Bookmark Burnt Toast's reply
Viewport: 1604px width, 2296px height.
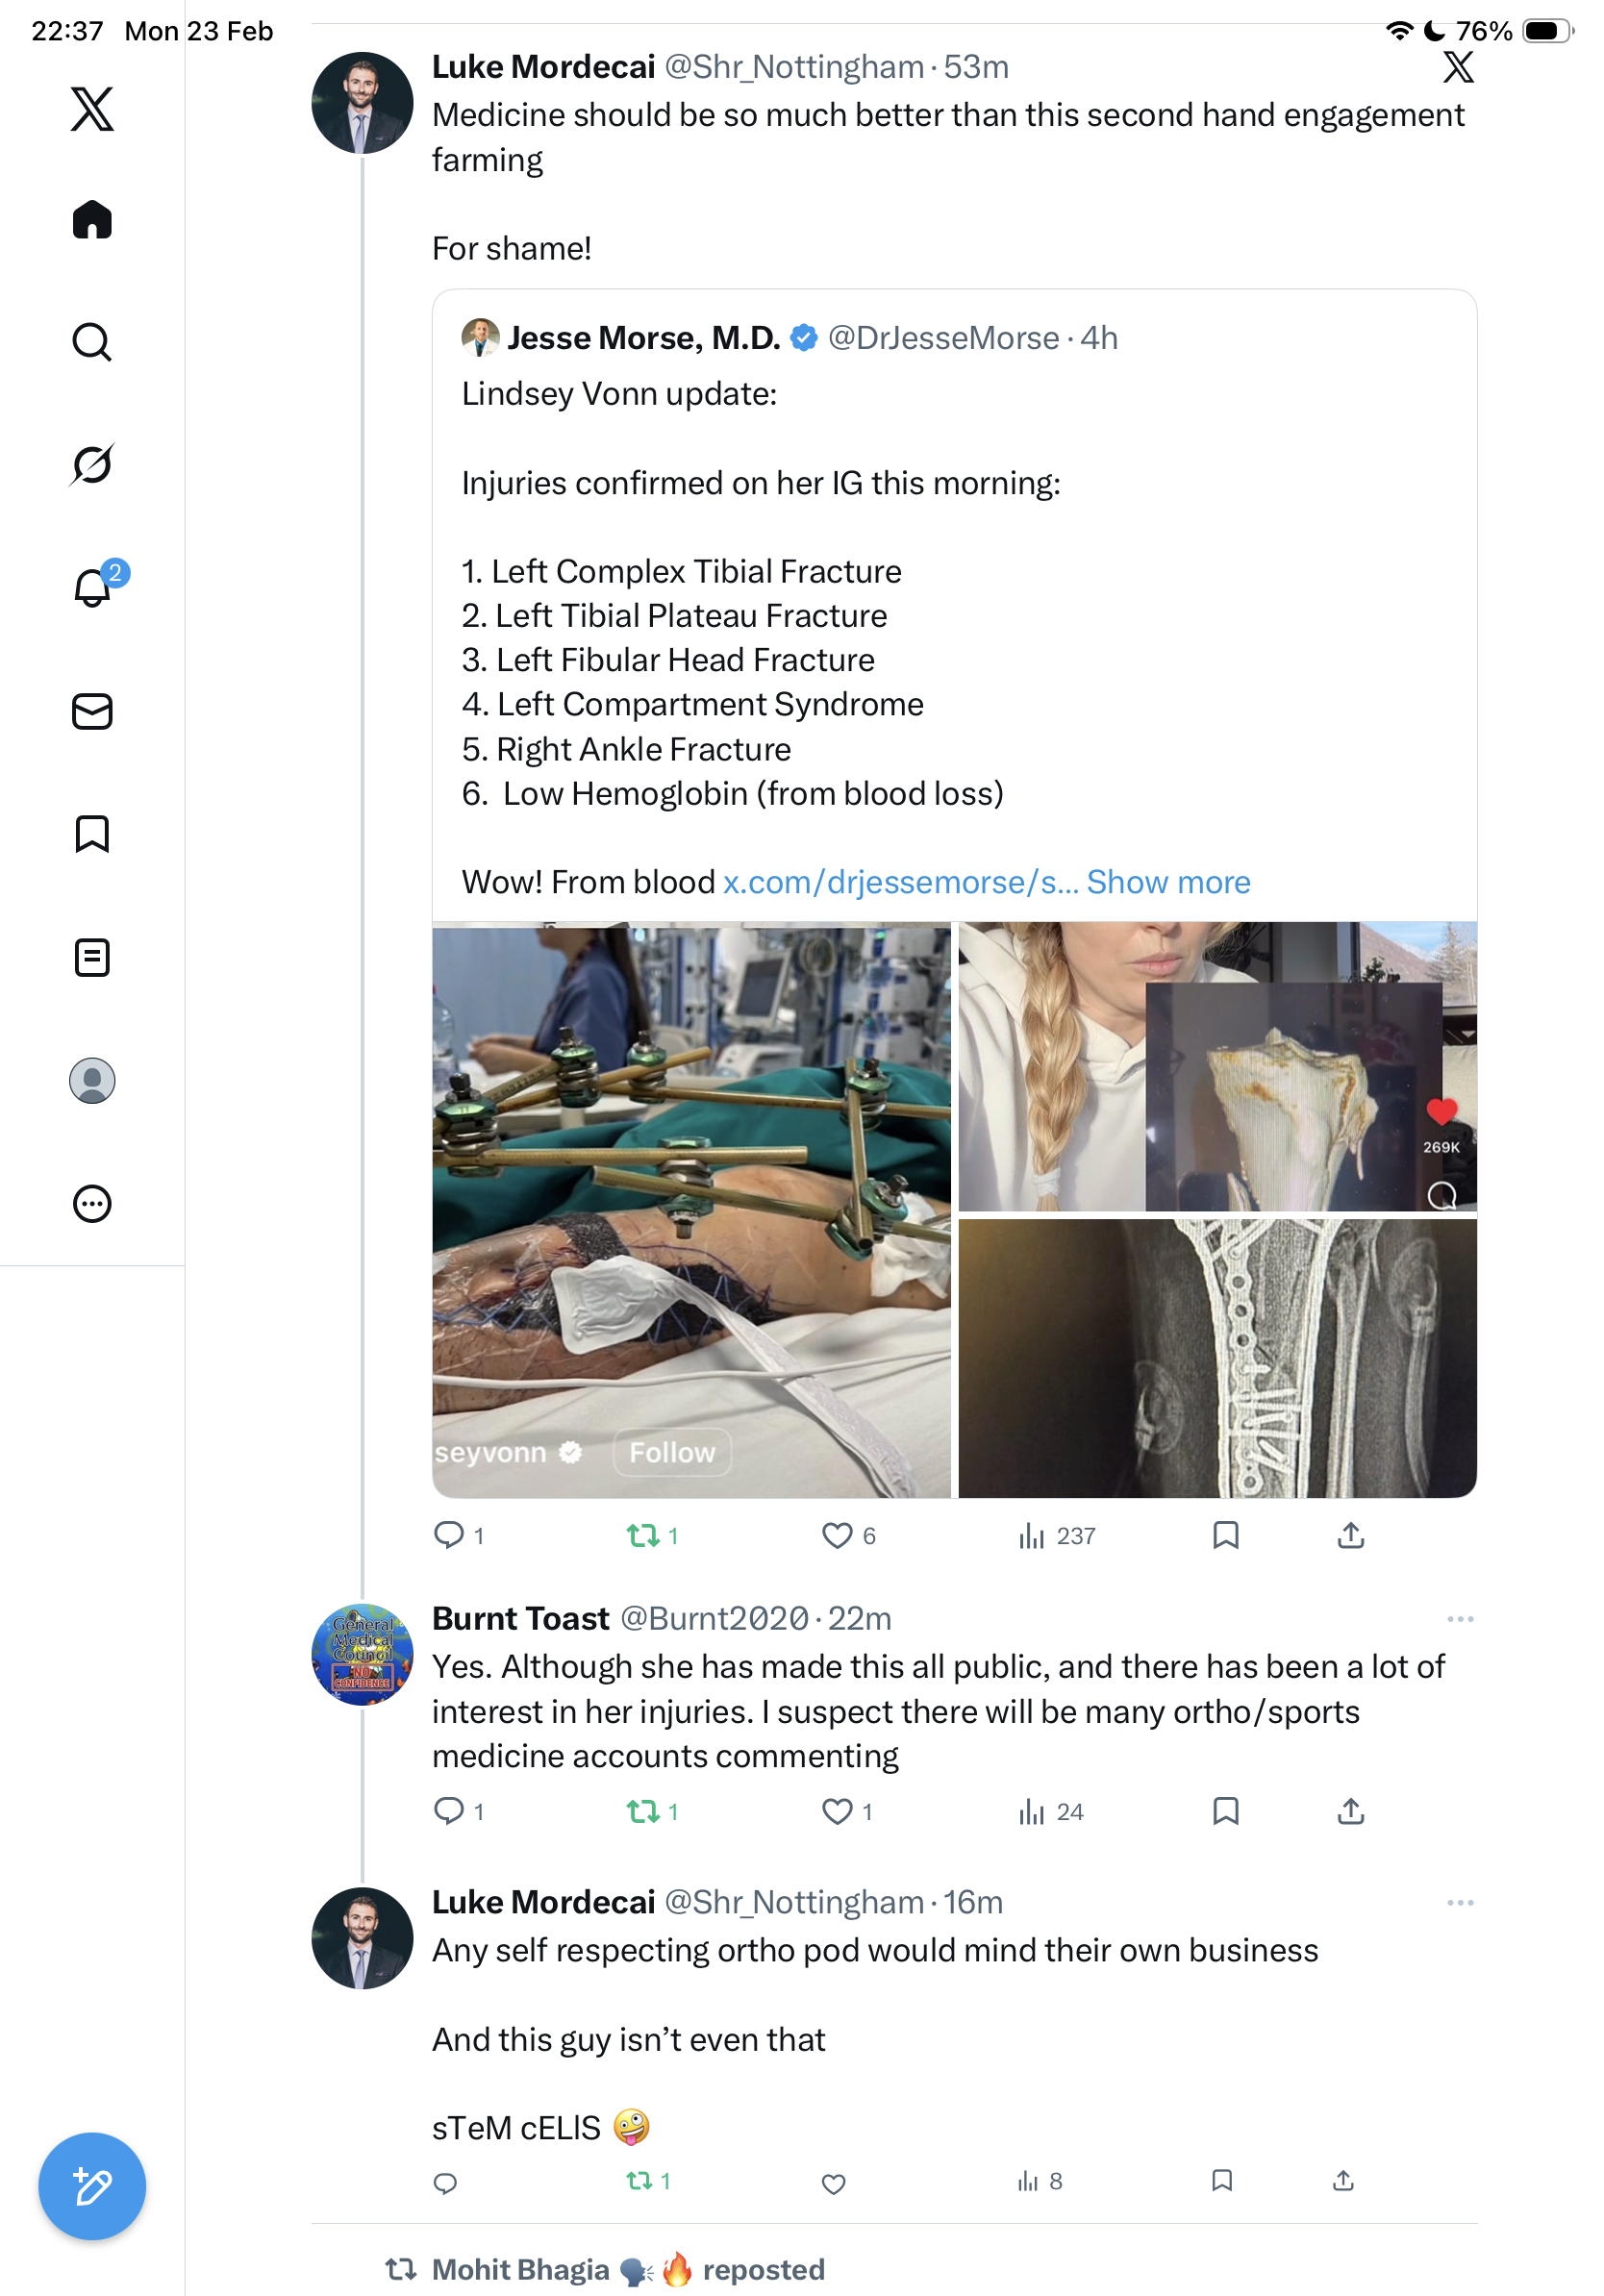[x=1225, y=1811]
